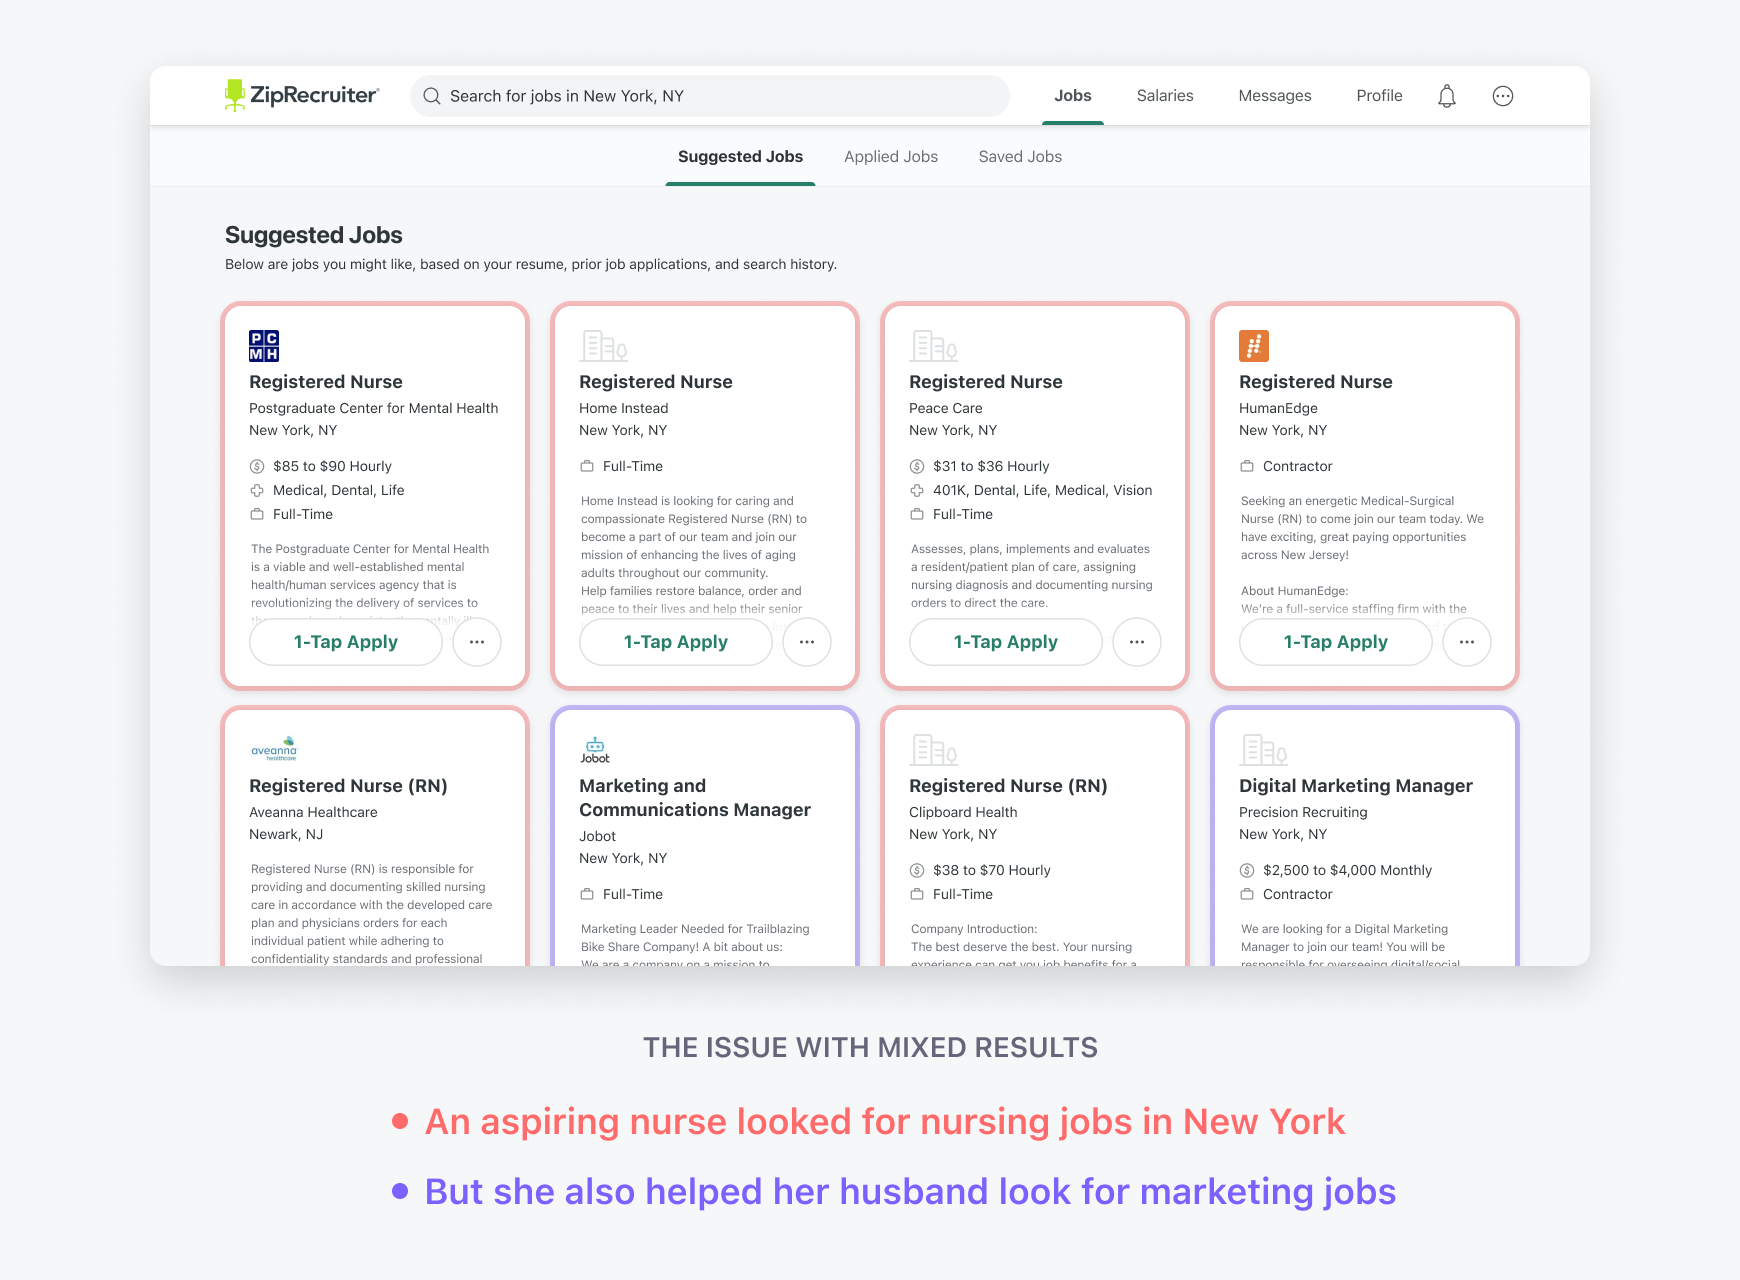Open the Salaries nav tab
The height and width of the screenshot is (1280, 1740).
pyautogui.click(x=1165, y=96)
